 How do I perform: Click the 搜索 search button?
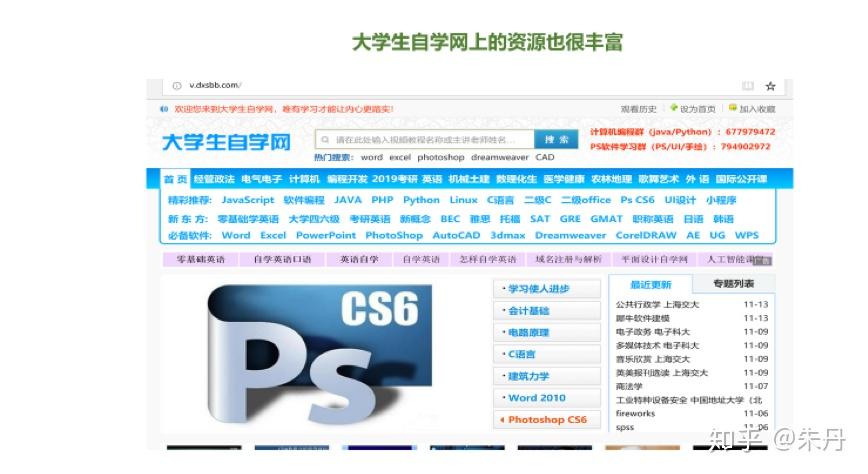(556, 139)
